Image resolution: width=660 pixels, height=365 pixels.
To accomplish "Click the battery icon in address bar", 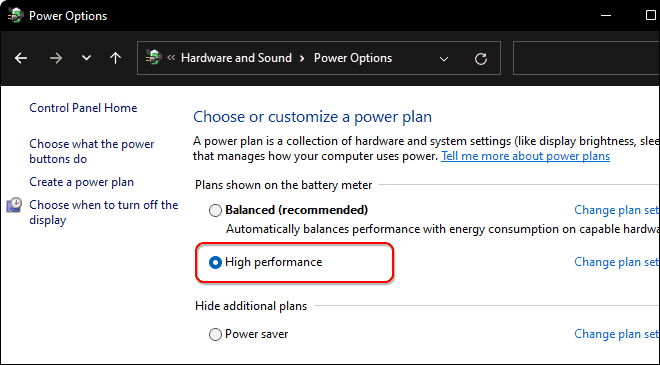I will 154,57.
